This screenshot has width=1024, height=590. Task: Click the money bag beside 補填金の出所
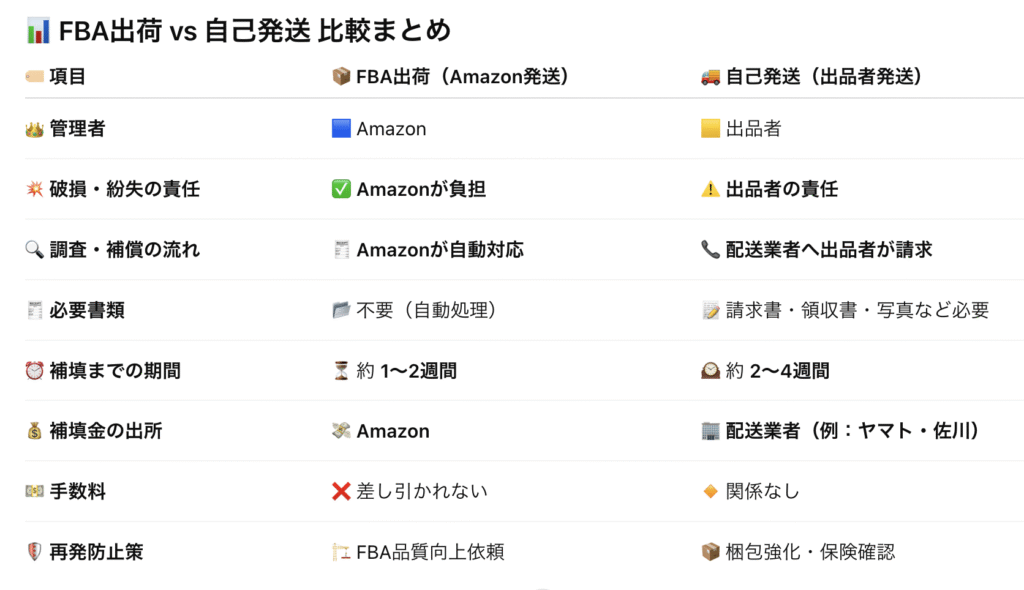click(34, 431)
